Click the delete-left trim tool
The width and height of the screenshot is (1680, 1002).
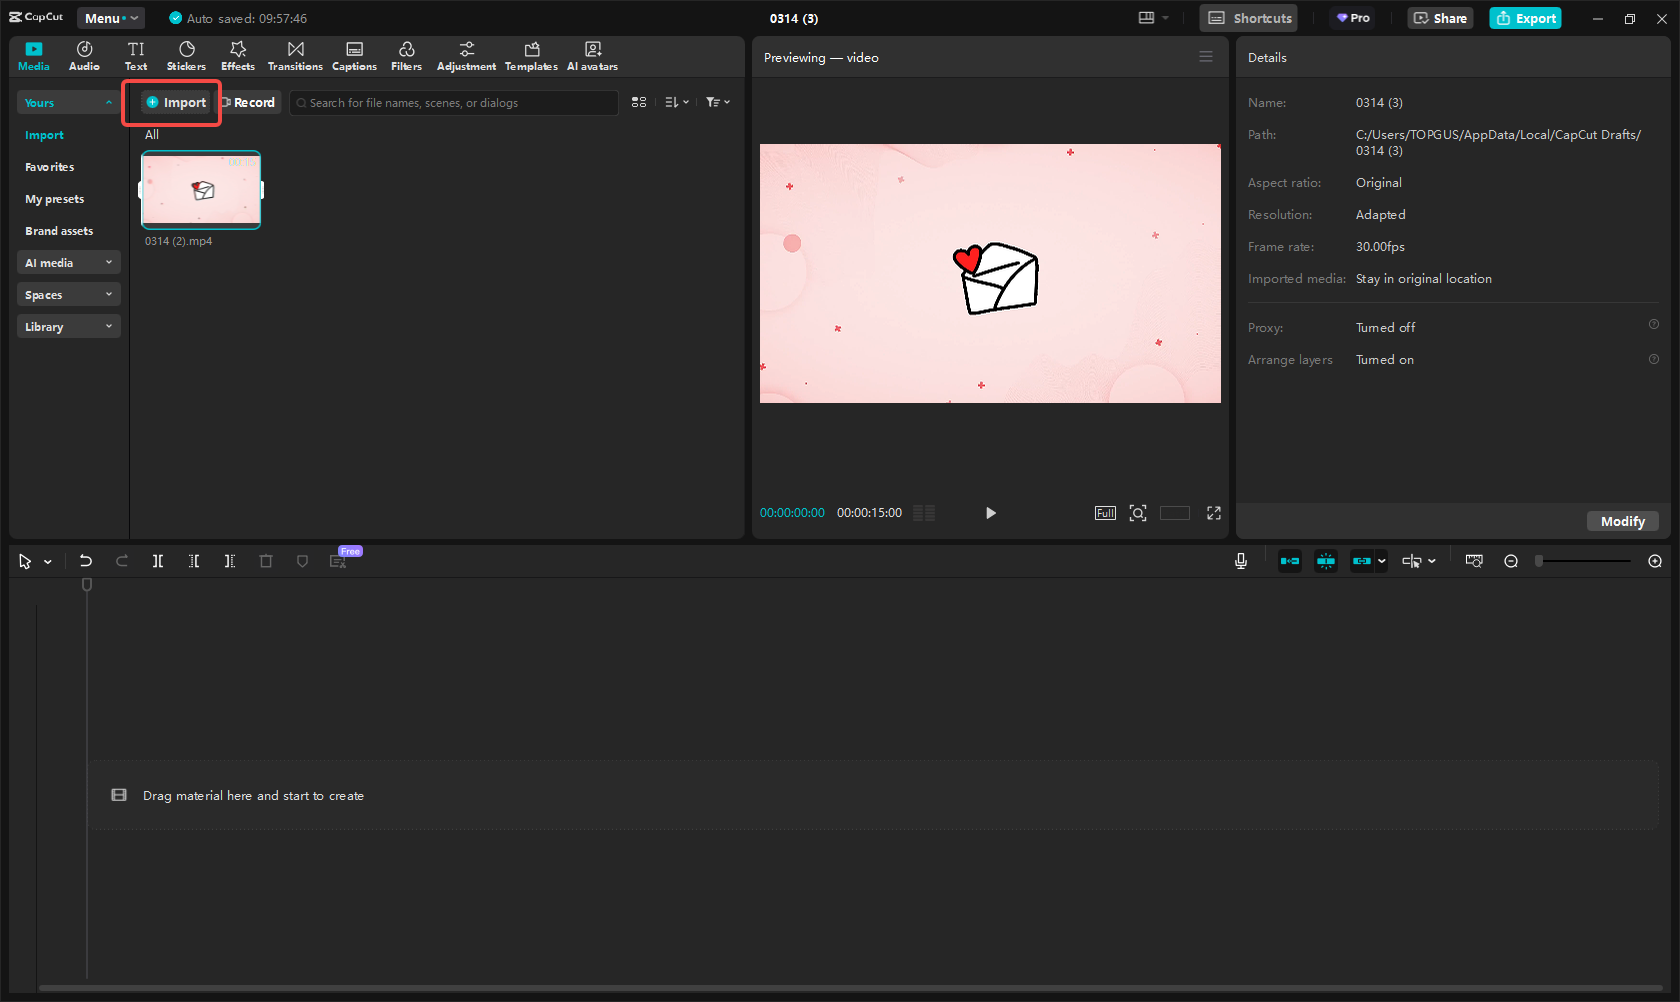pos(194,561)
